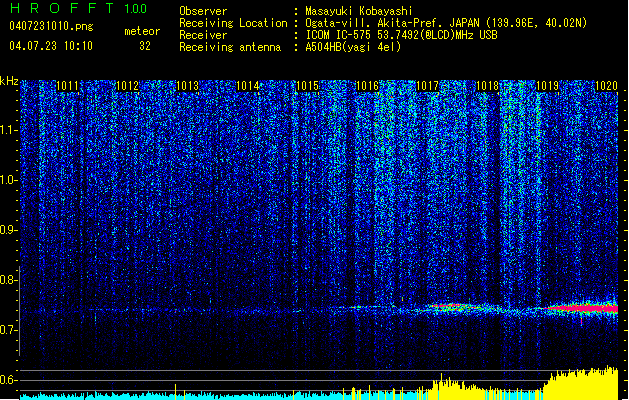Click the 1013 time marker
629x400 pixels.
pos(187,86)
